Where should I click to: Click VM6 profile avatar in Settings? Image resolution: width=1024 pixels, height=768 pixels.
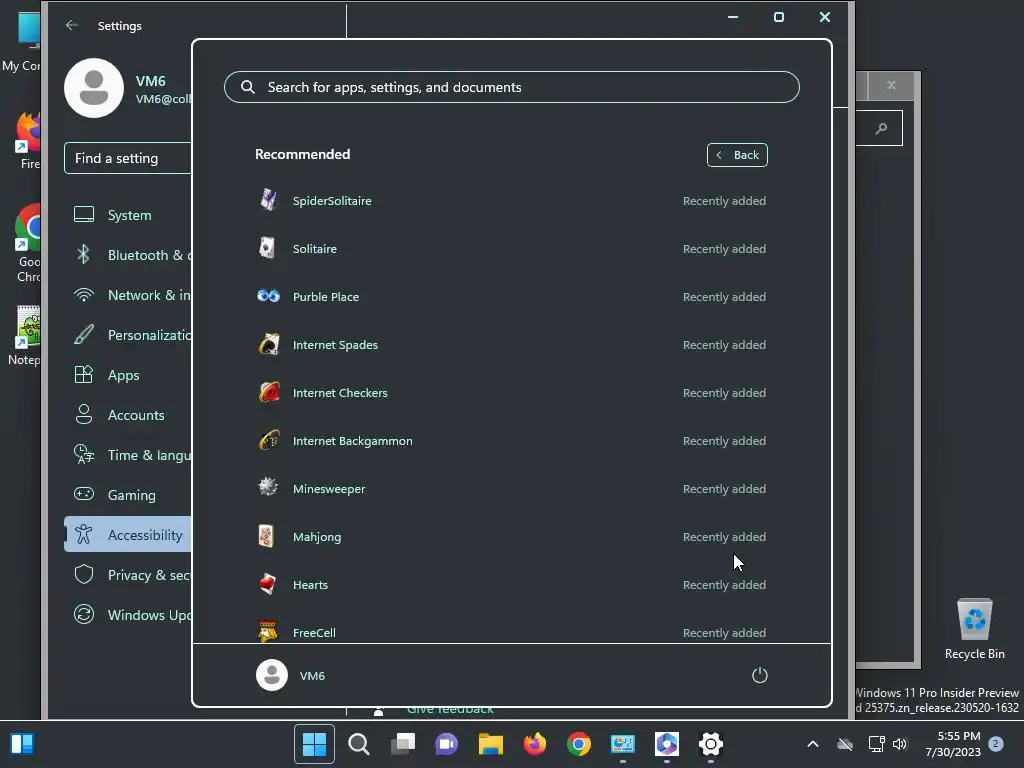click(94, 88)
